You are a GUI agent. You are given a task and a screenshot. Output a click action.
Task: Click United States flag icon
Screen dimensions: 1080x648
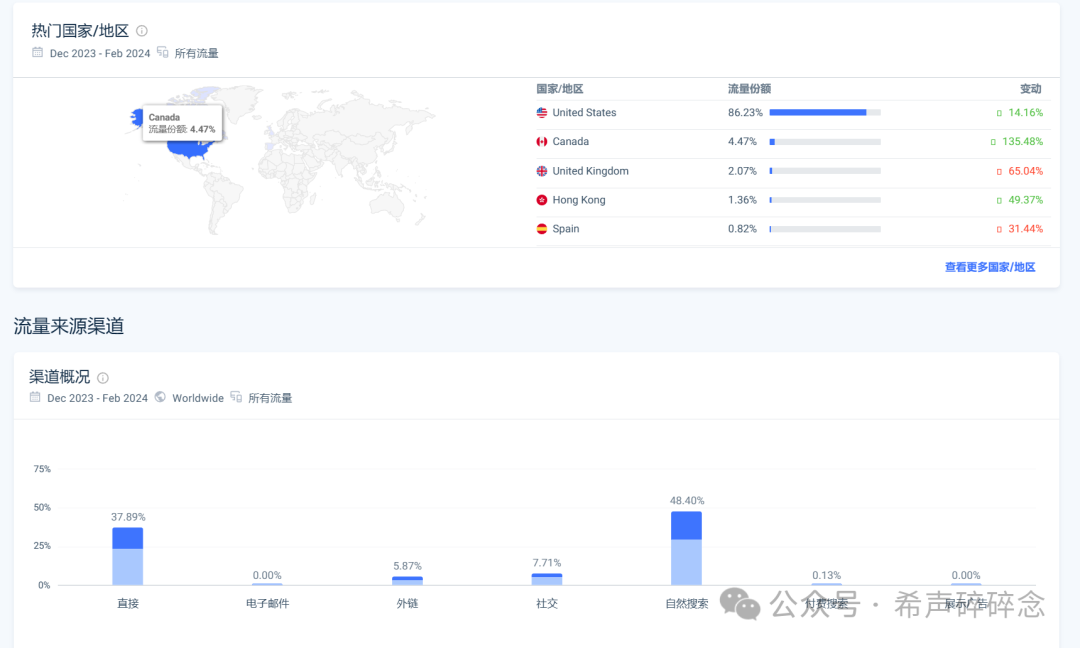coord(542,113)
